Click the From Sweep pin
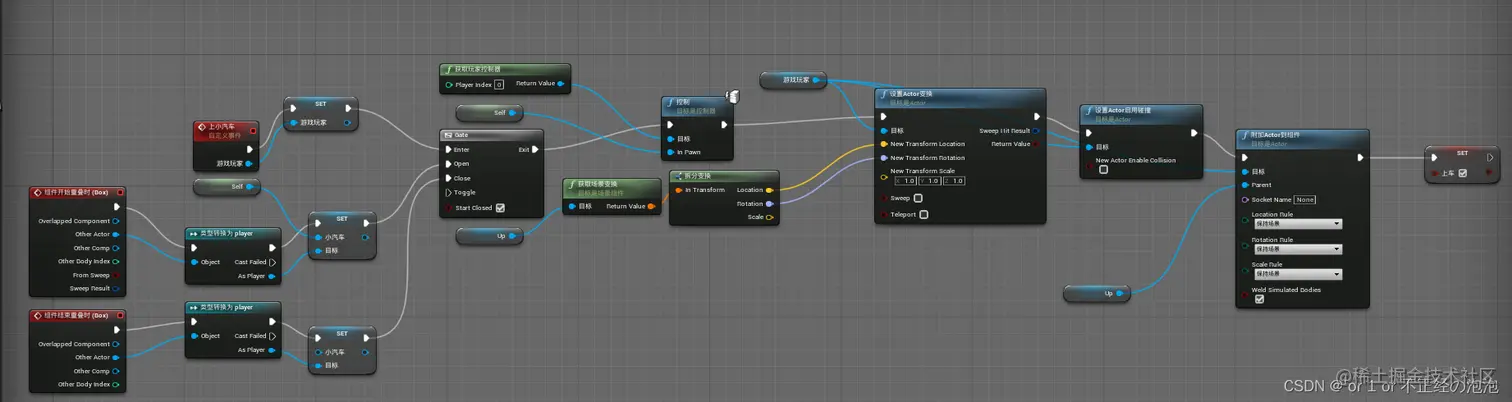Screen dimensions: 1512x402 (117, 275)
